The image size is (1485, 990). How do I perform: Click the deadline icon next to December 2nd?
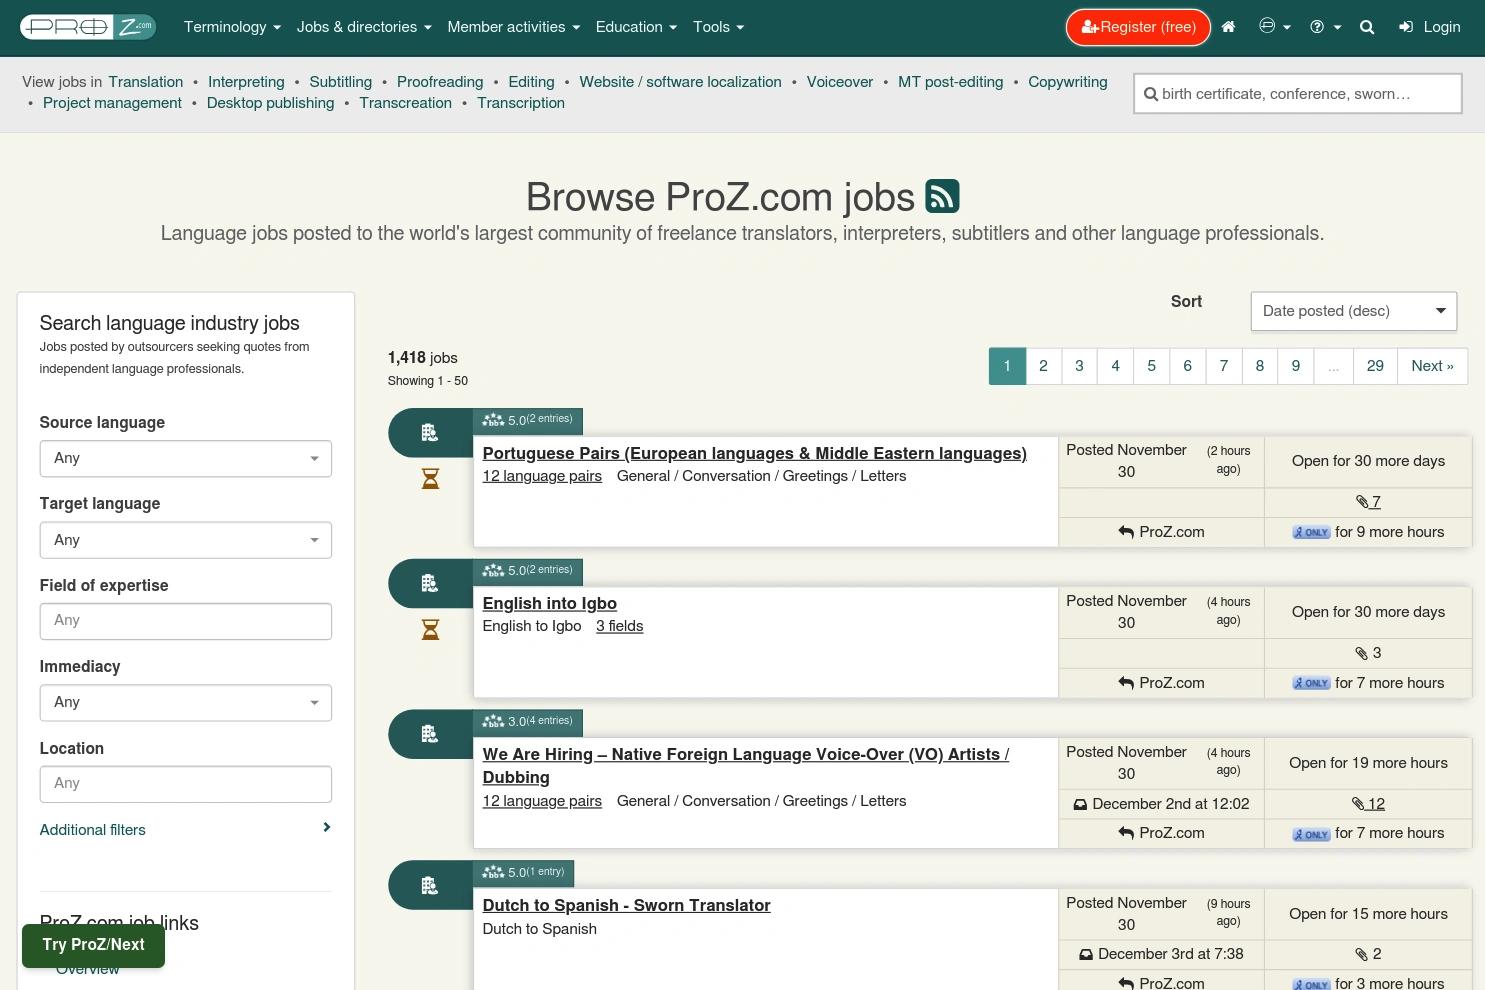[x=1080, y=804]
